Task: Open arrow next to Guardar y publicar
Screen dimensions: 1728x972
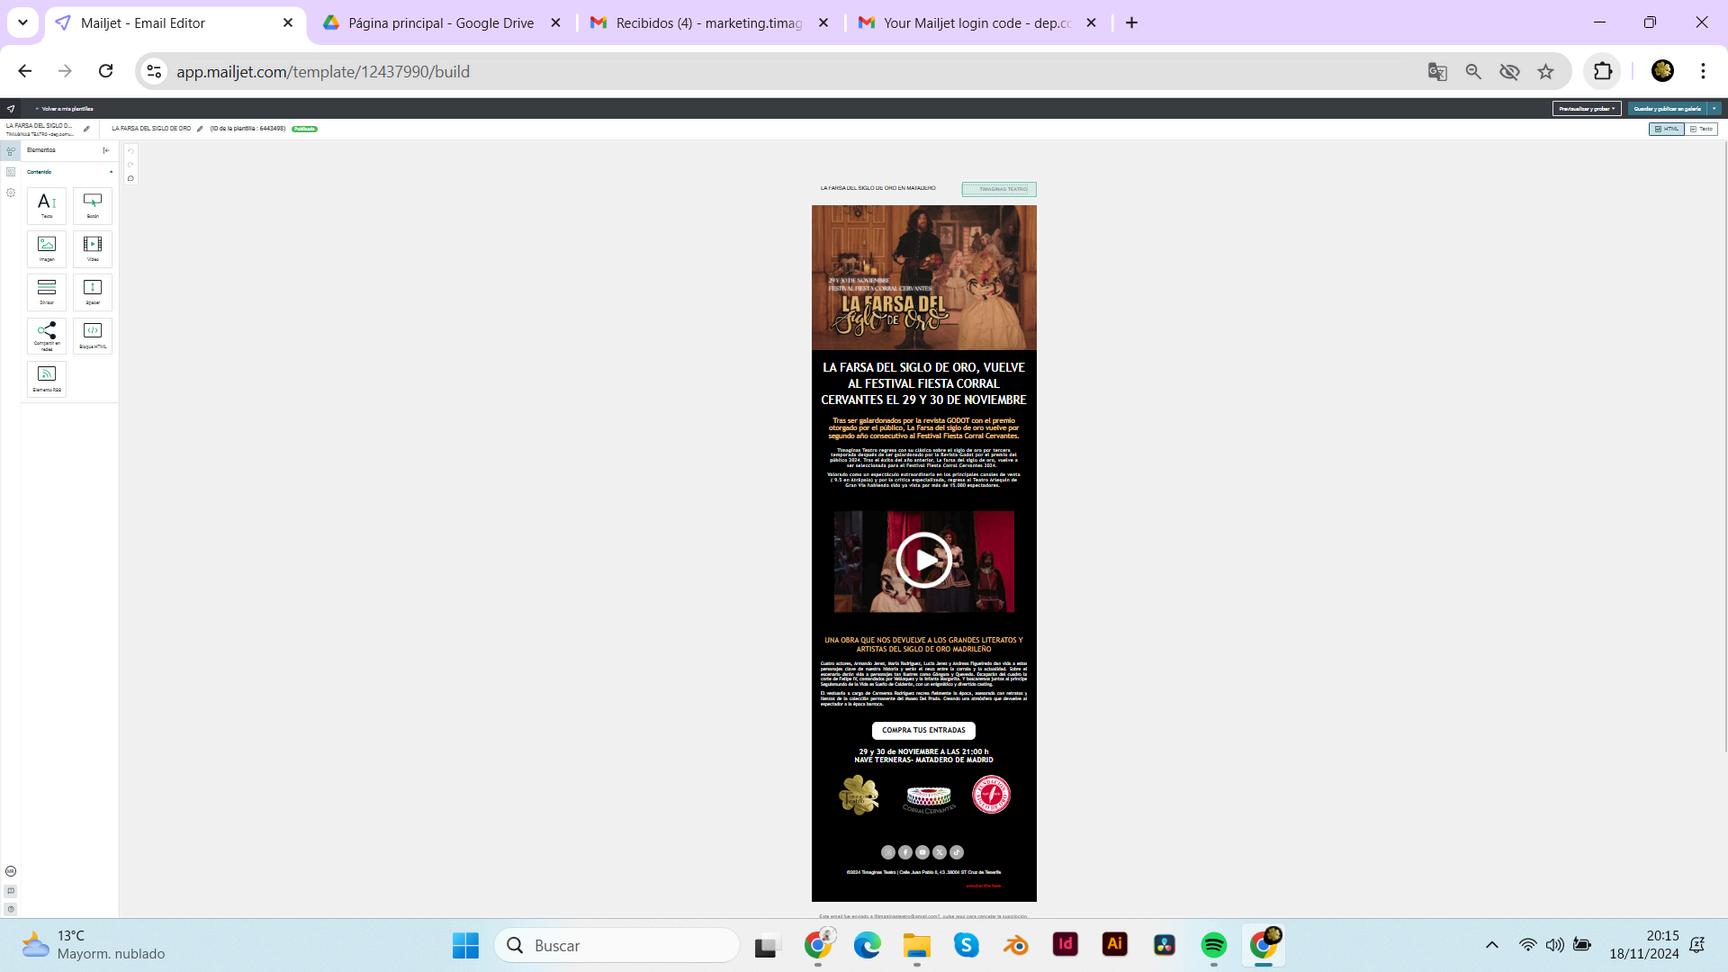Action: [1714, 108]
